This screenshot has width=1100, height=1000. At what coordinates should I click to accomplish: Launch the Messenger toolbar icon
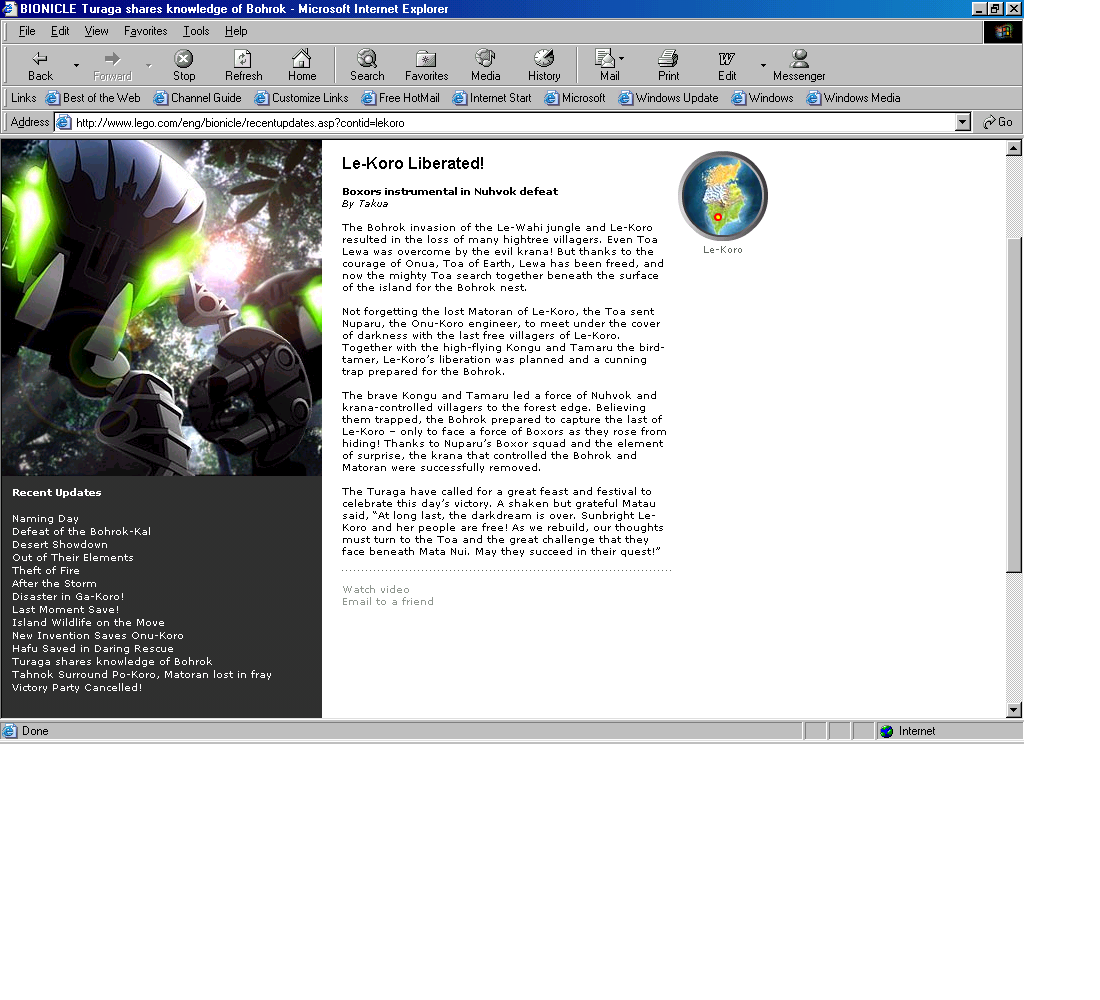(x=799, y=66)
